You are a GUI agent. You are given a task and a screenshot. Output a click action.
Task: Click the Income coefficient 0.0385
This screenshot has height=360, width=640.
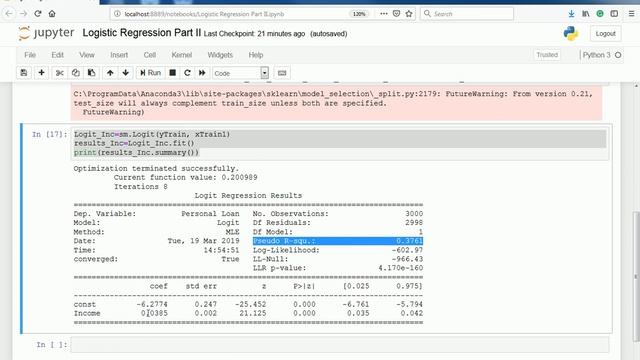tap(154, 313)
